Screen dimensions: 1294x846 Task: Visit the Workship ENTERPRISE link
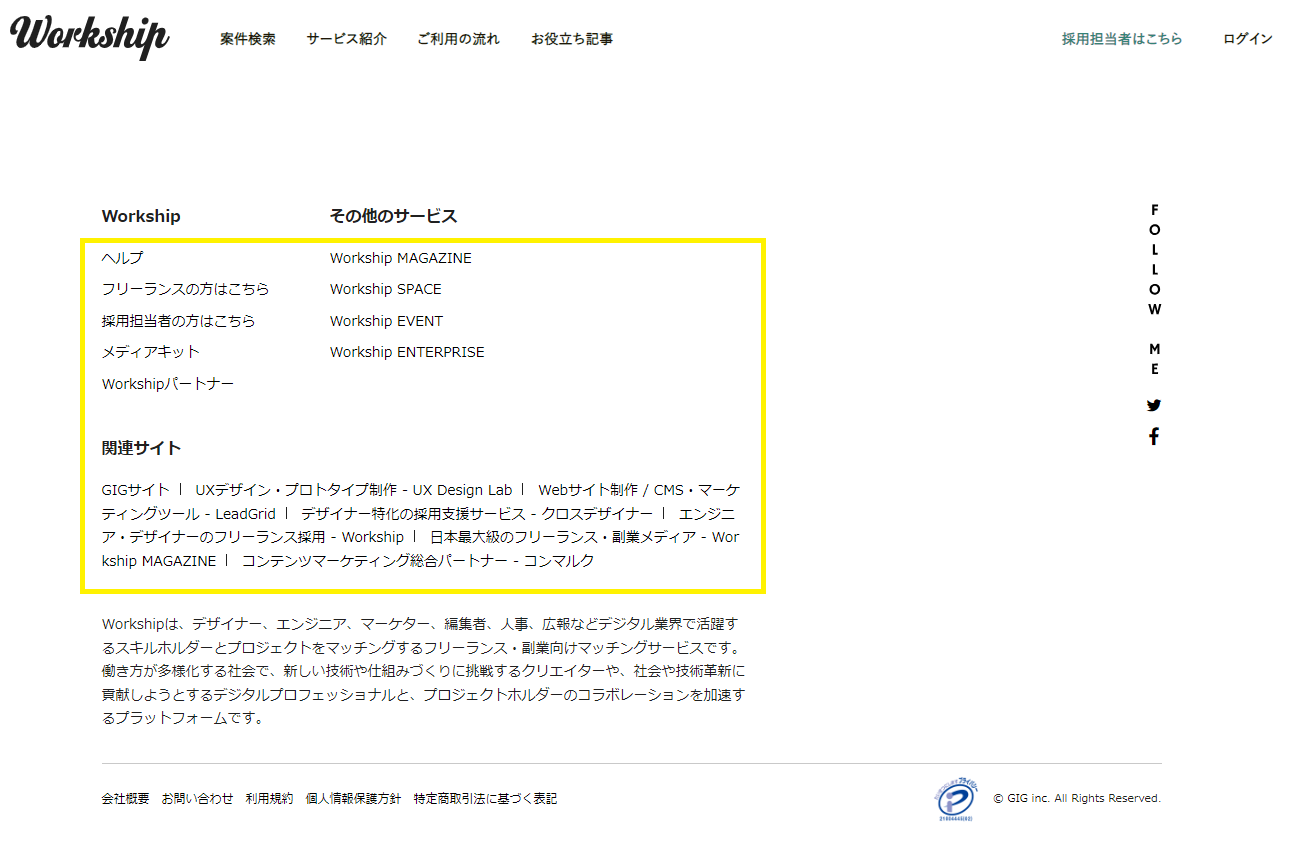click(407, 352)
